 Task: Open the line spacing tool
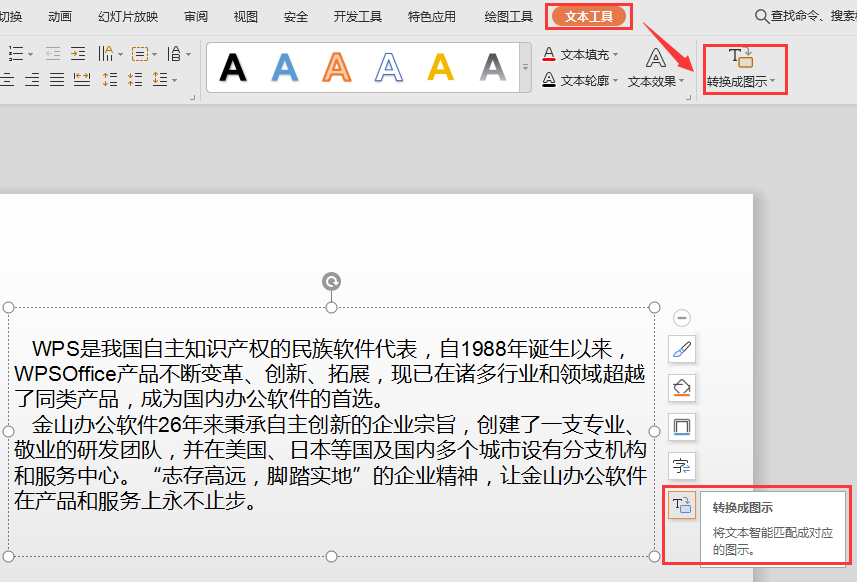click(x=160, y=80)
